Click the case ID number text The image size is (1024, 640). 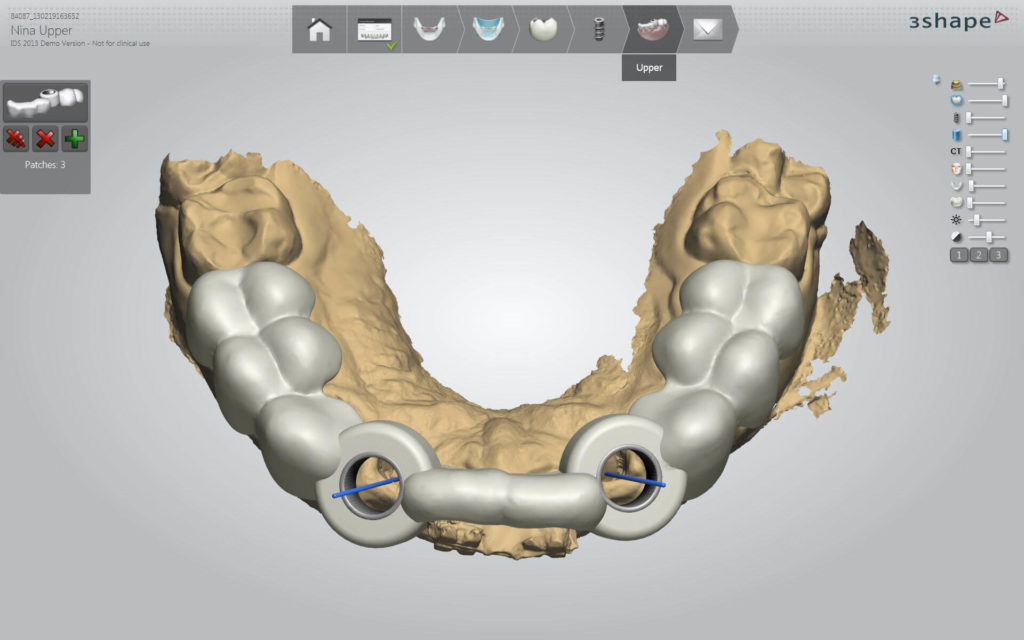[x=44, y=16]
